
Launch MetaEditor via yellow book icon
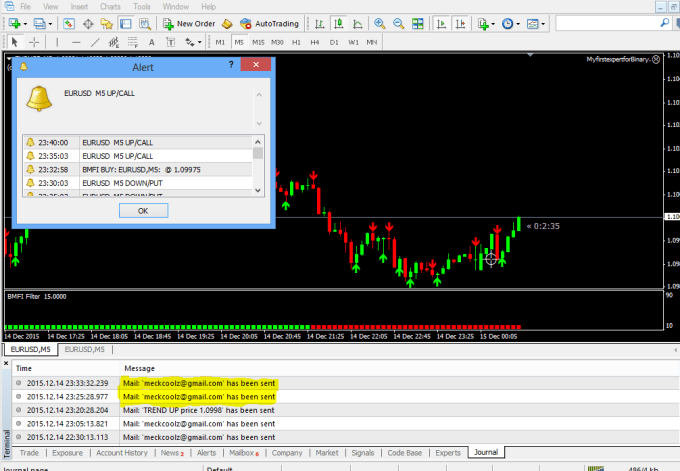click(x=227, y=23)
